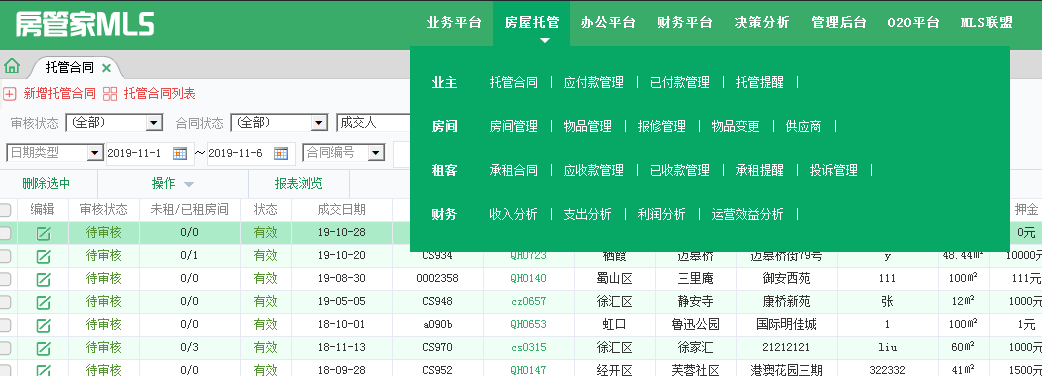The height and width of the screenshot is (376, 1042).
Task: Select 应收款管理 menu entry
Action: 593,171
